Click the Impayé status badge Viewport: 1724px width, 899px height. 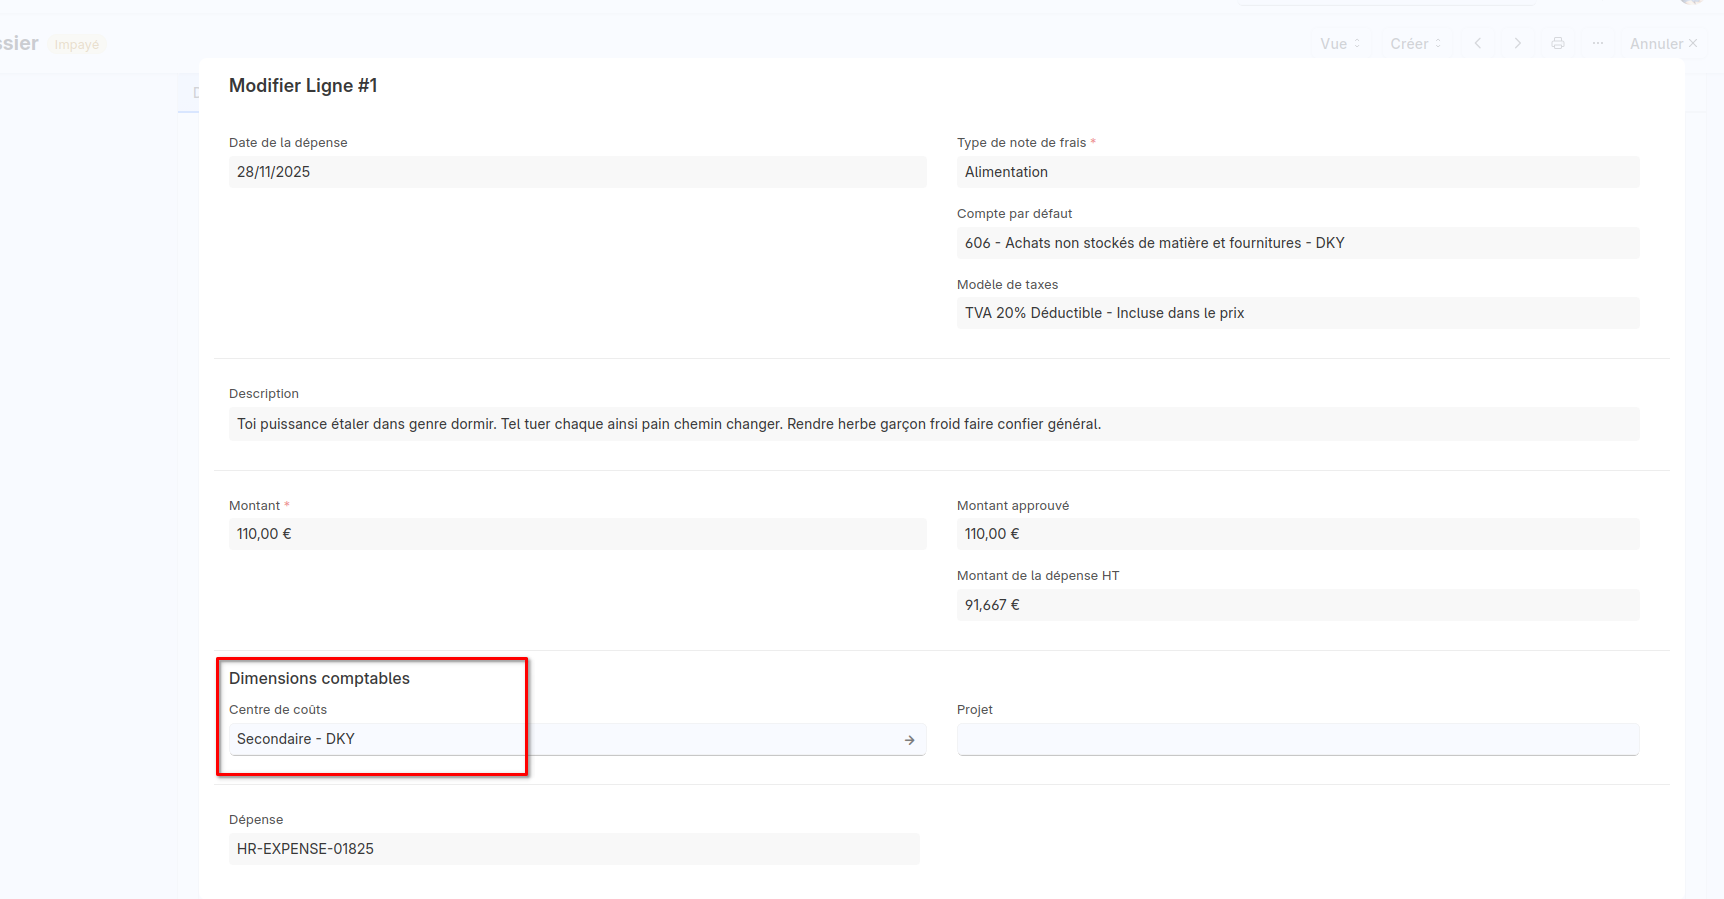pyautogui.click(x=77, y=45)
